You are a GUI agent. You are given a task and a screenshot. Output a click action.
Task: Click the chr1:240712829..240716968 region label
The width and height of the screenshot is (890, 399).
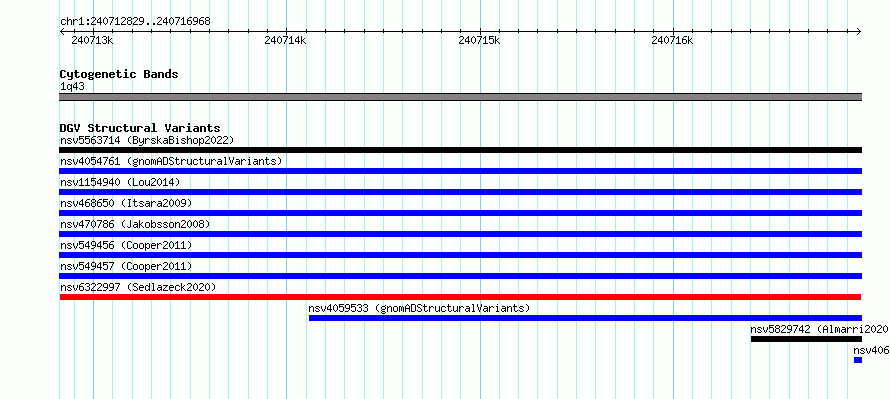tap(135, 22)
